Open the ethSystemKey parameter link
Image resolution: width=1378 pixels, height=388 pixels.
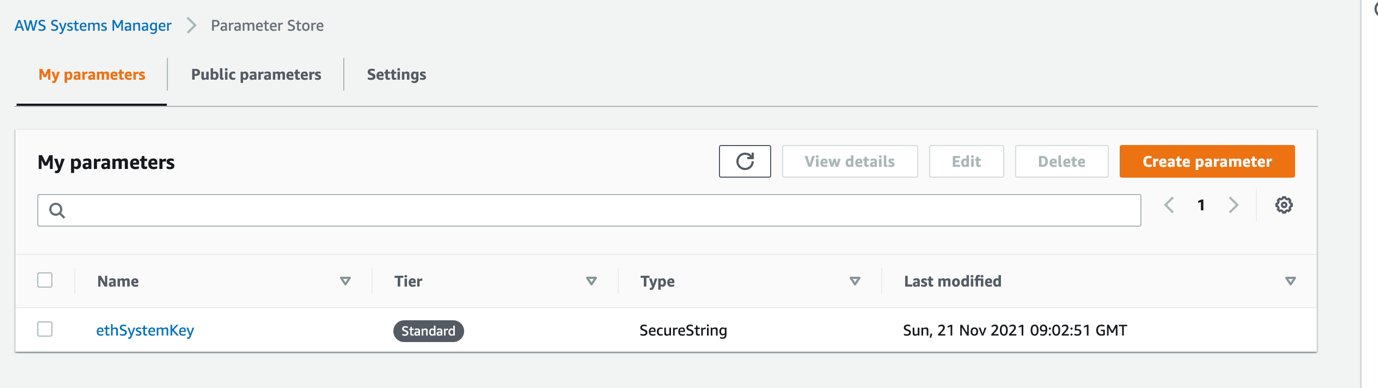145,330
